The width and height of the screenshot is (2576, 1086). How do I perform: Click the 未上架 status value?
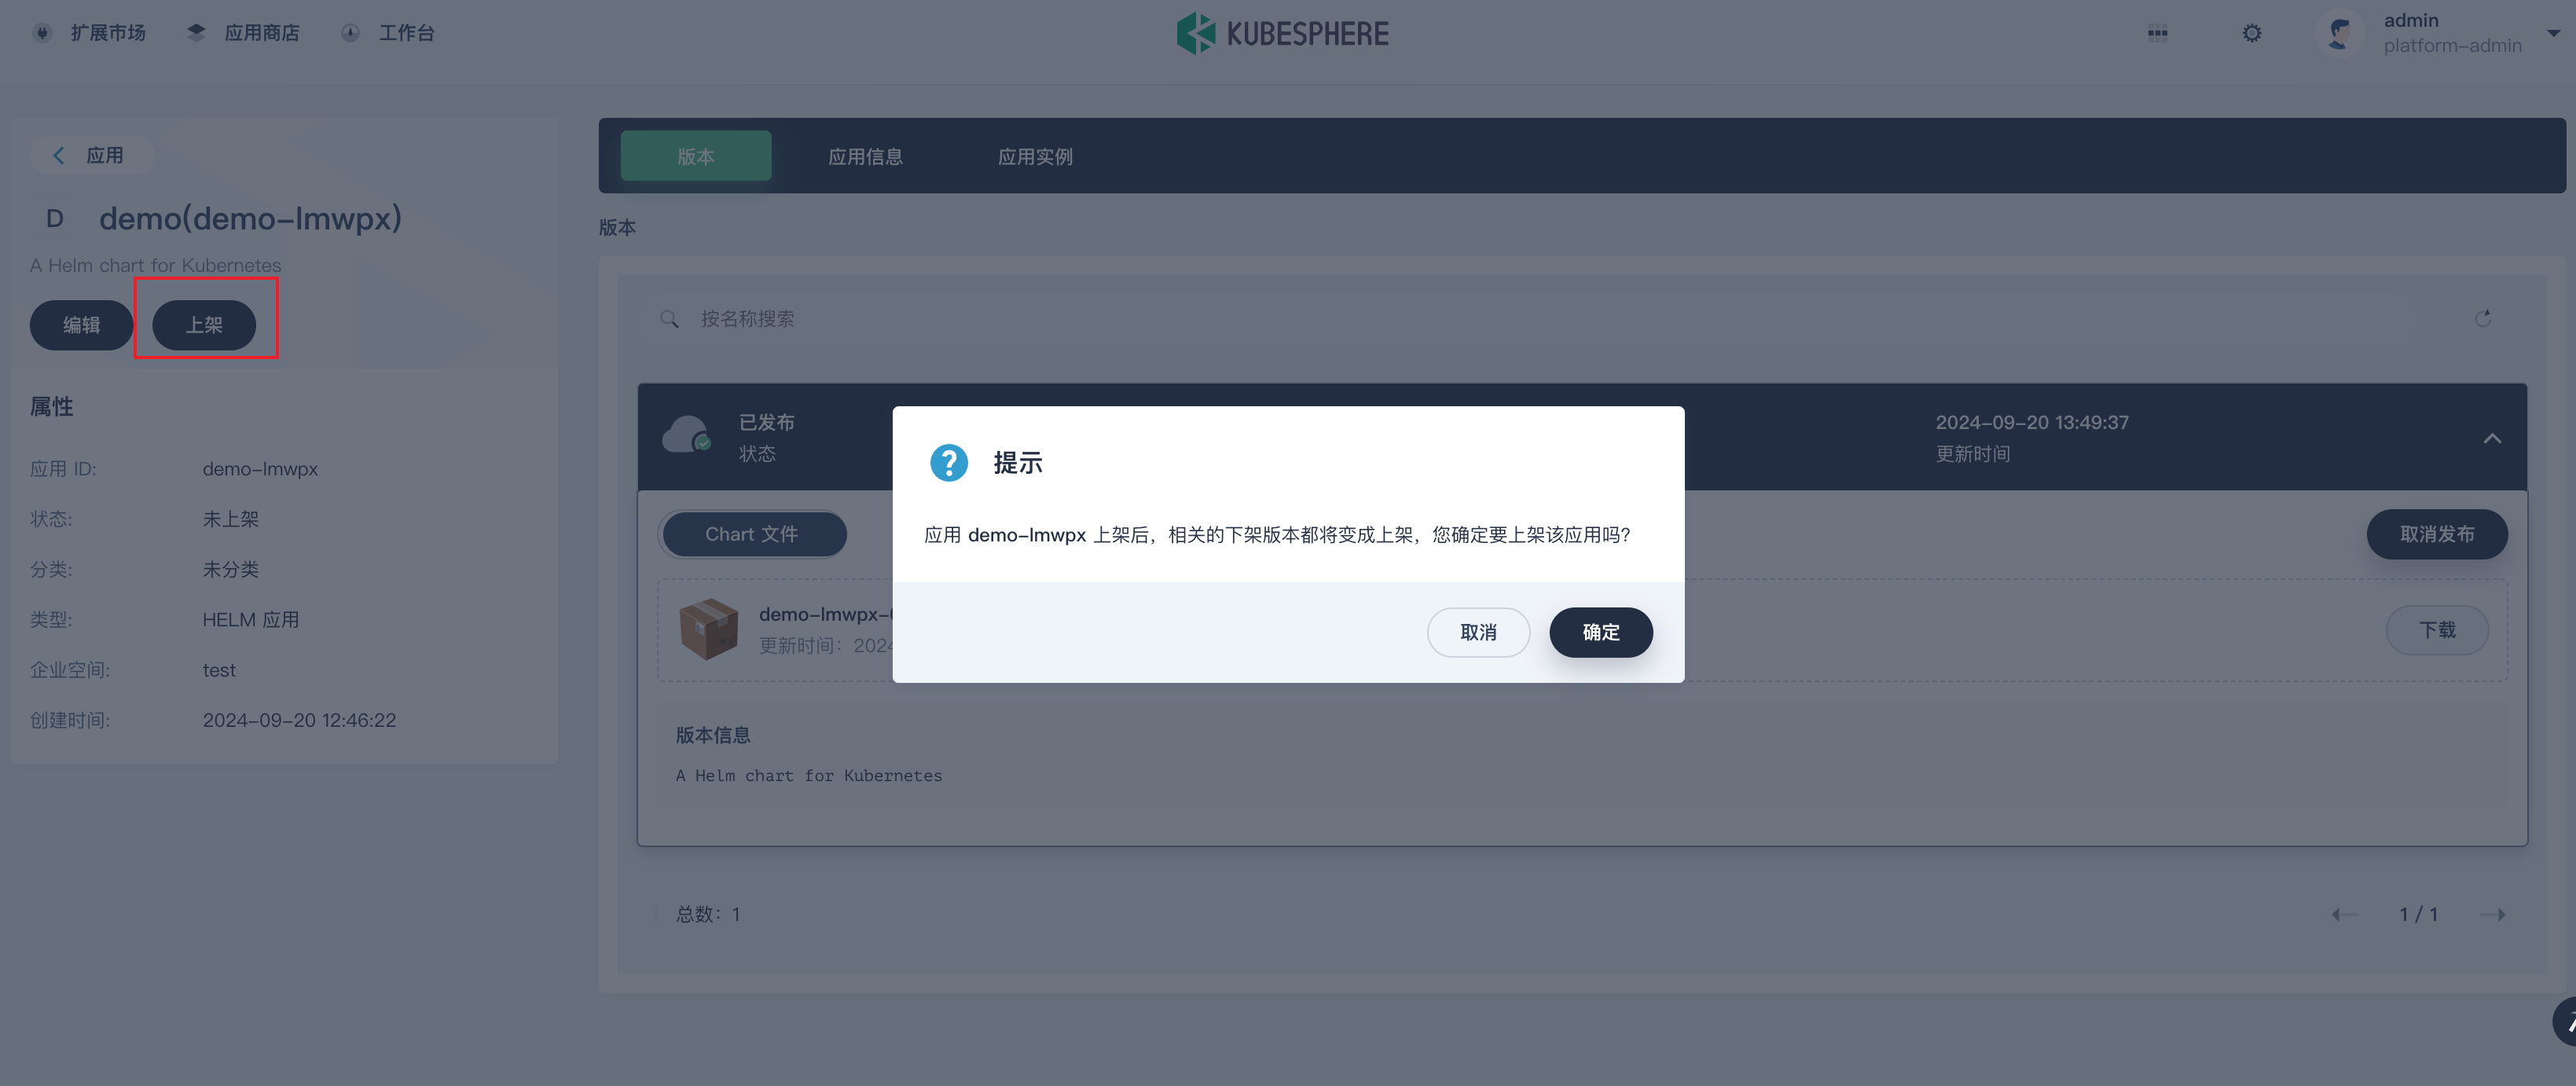coord(231,519)
